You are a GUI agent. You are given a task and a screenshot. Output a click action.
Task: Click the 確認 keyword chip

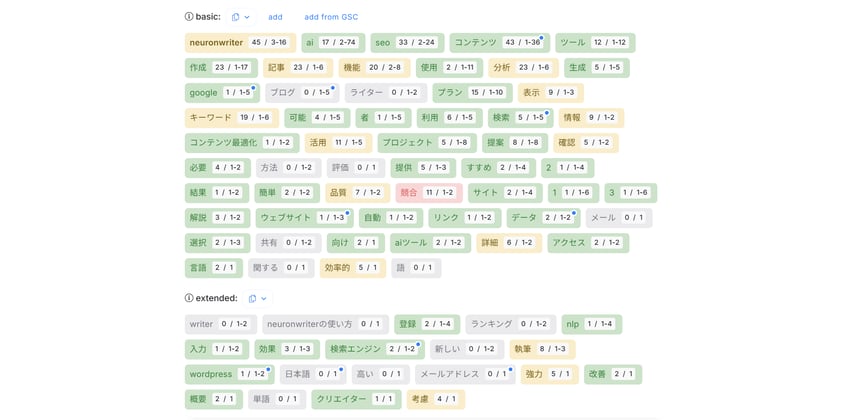pos(586,143)
